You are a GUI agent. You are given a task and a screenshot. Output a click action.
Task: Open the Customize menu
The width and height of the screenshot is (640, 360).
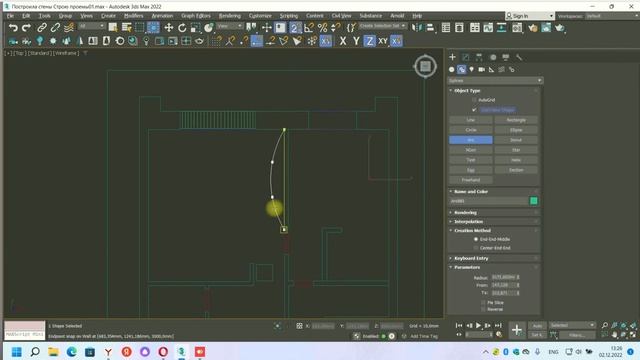pyautogui.click(x=260, y=16)
